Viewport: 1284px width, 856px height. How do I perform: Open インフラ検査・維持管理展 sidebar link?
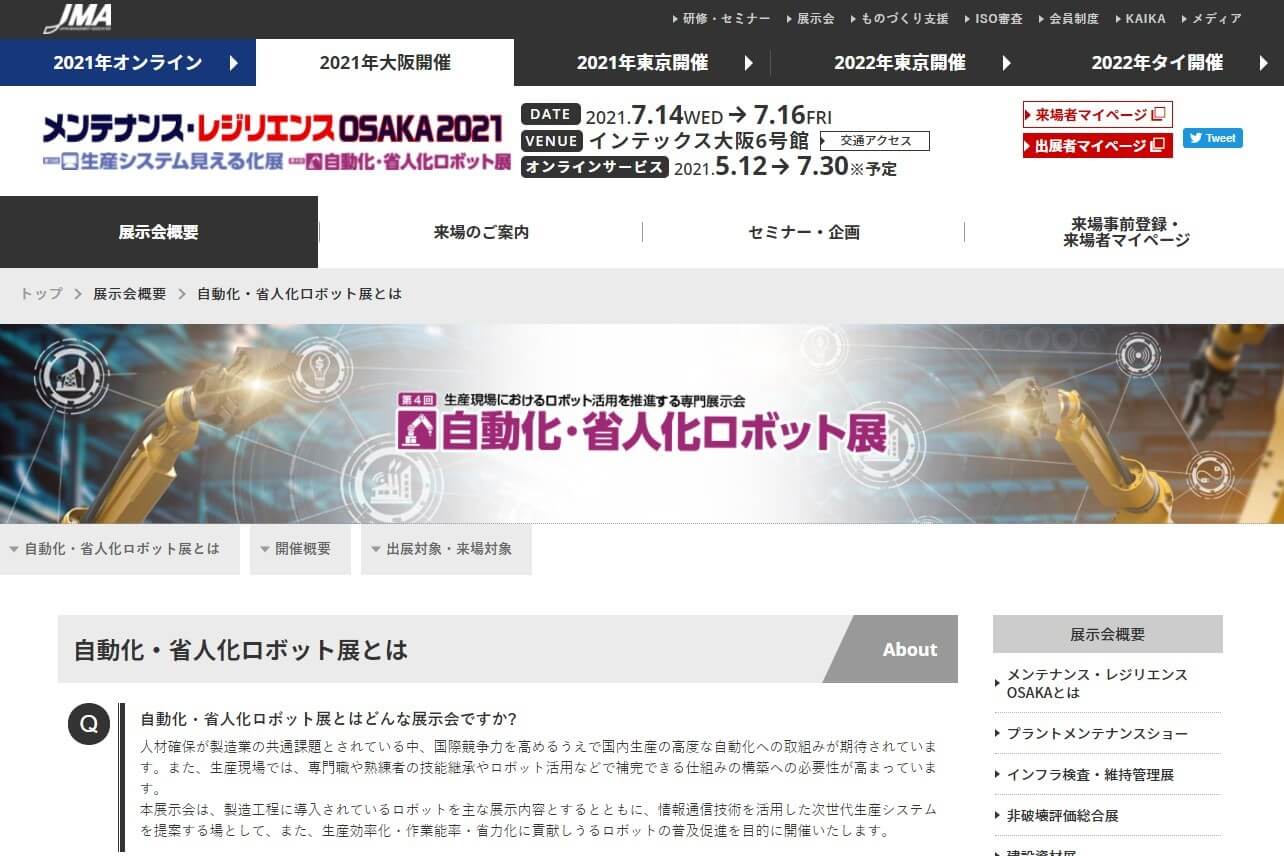tap(1108, 775)
